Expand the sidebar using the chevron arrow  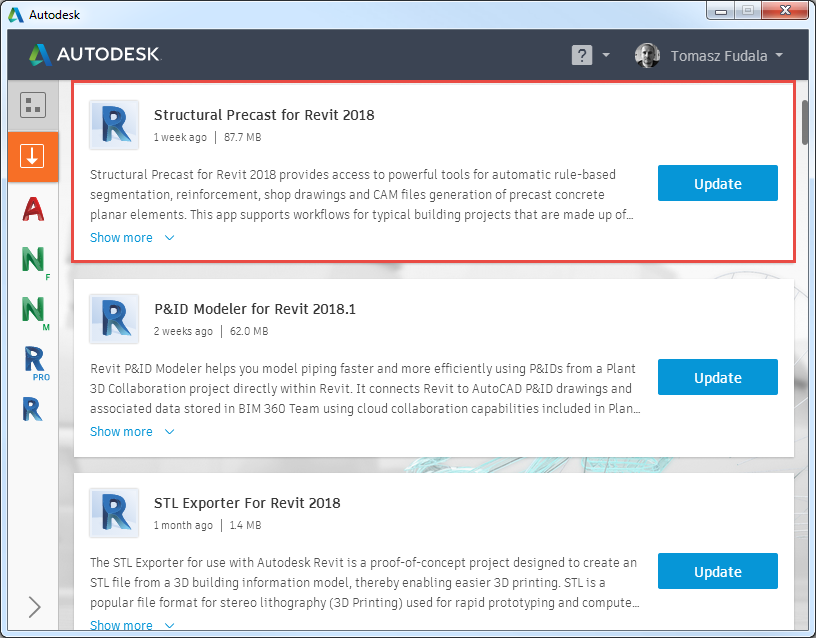[34, 607]
